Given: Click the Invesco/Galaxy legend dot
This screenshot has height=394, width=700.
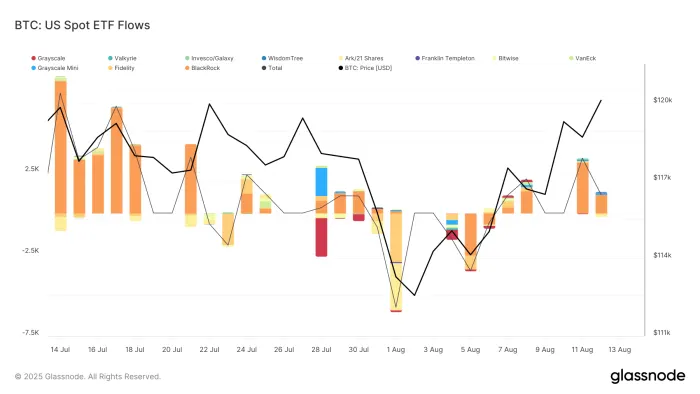Looking at the screenshot, I should coord(188,58).
